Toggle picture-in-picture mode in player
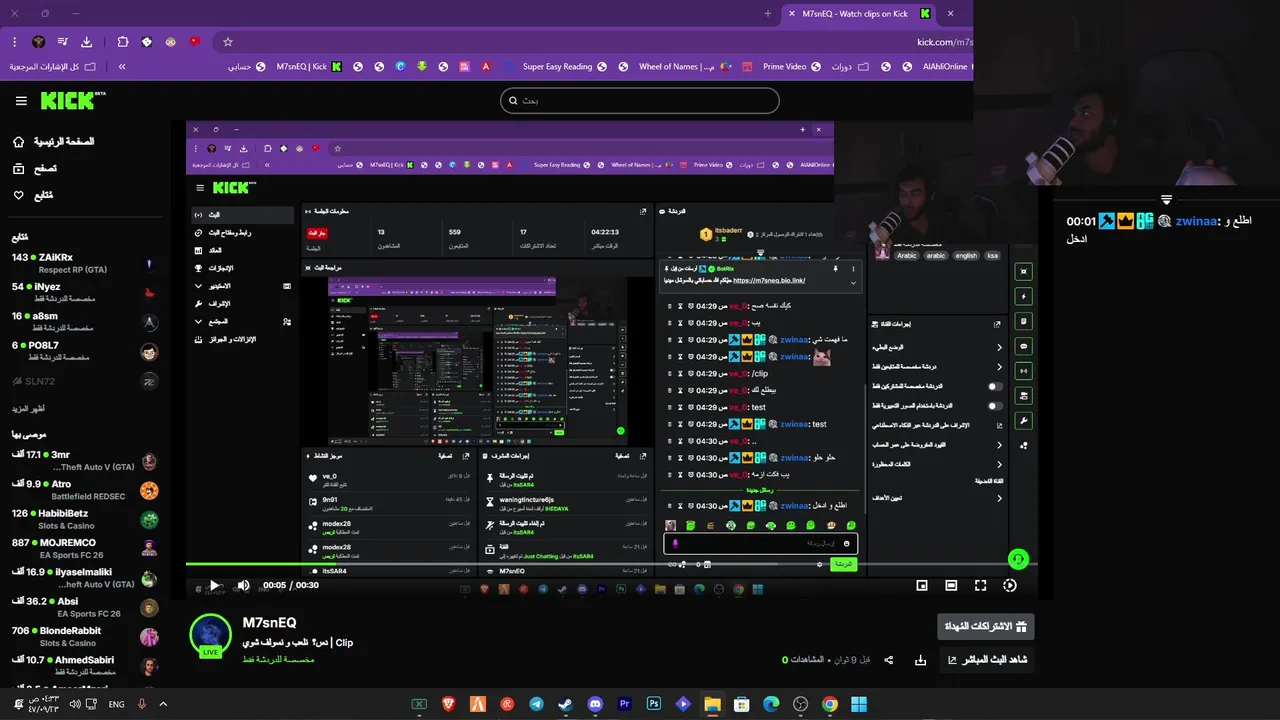This screenshot has width=1280, height=720. [x=922, y=585]
